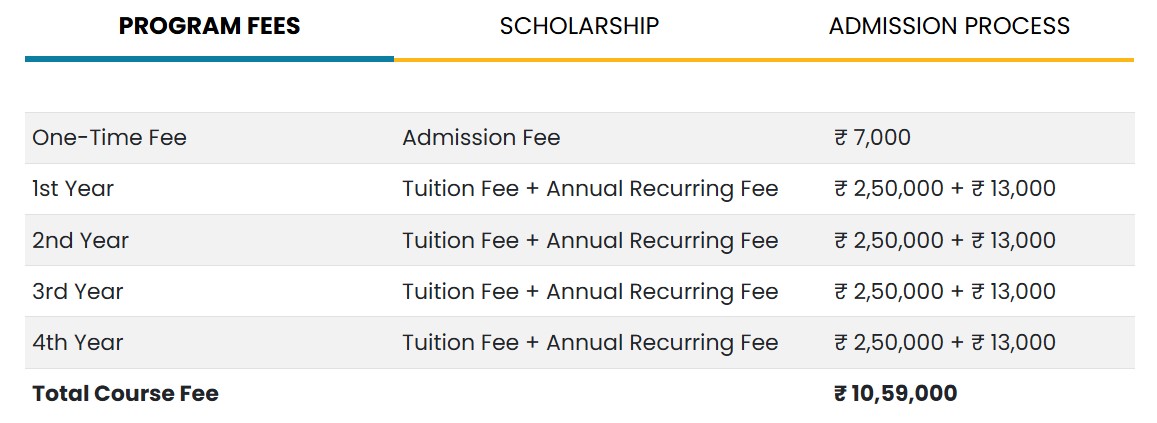Viewport: 1157px width, 423px height.
Task: Click the 1st Year fee amount cell
Action: click(x=944, y=189)
